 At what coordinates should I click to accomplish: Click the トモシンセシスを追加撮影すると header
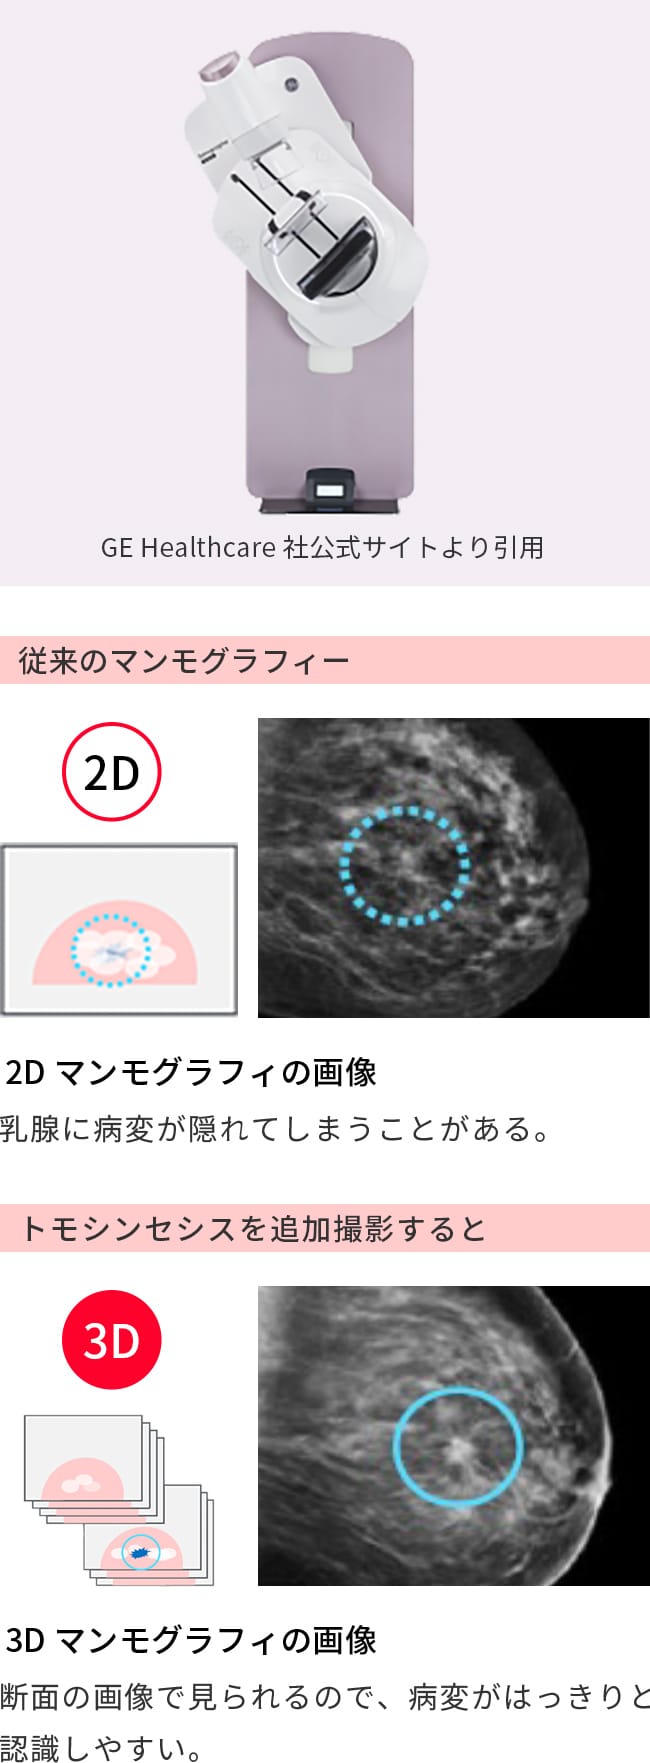(325, 1228)
